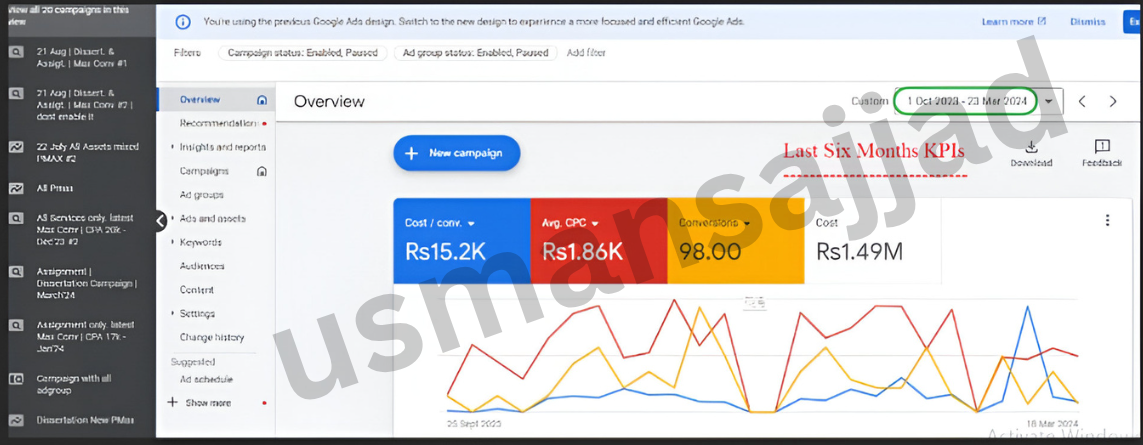
Task: Select Overview in the navigation
Action: coord(200,100)
